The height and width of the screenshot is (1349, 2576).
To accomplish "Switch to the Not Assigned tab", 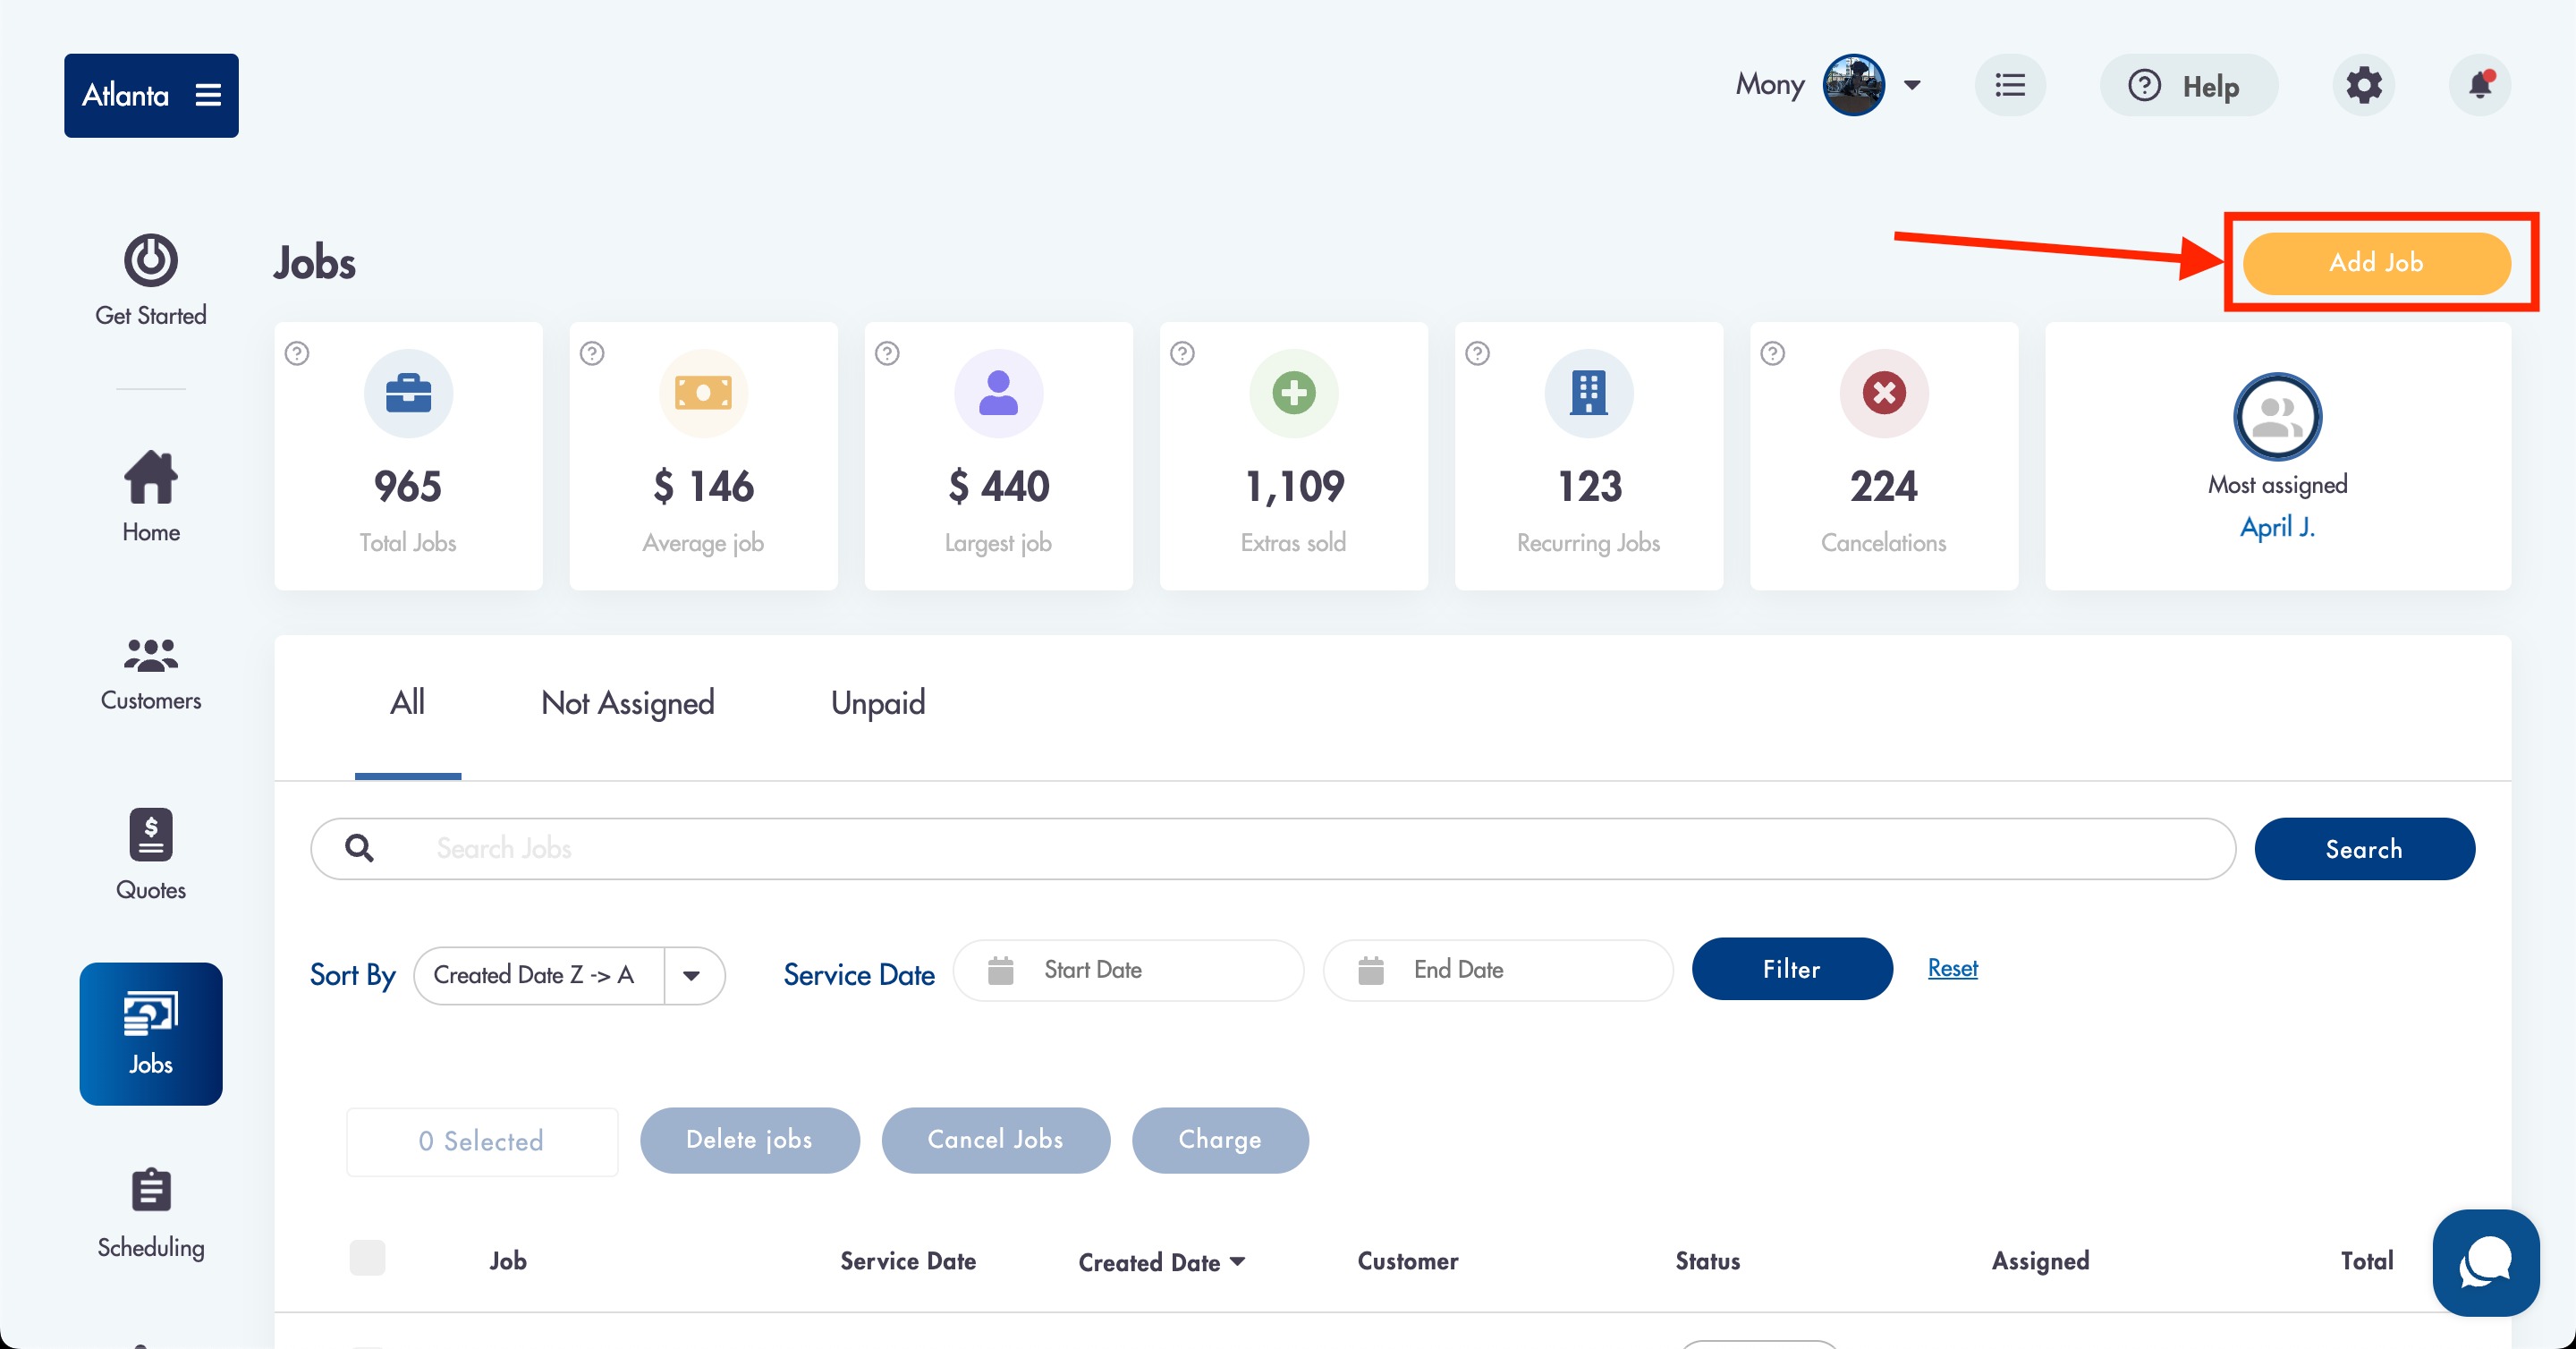I will tap(627, 702).
